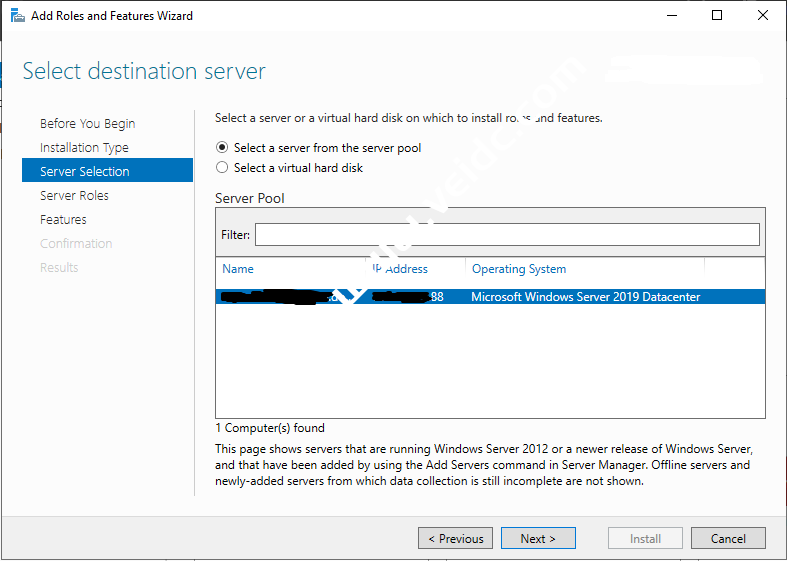
Task: Maximize the wizard window
Action: pos(717,16)
